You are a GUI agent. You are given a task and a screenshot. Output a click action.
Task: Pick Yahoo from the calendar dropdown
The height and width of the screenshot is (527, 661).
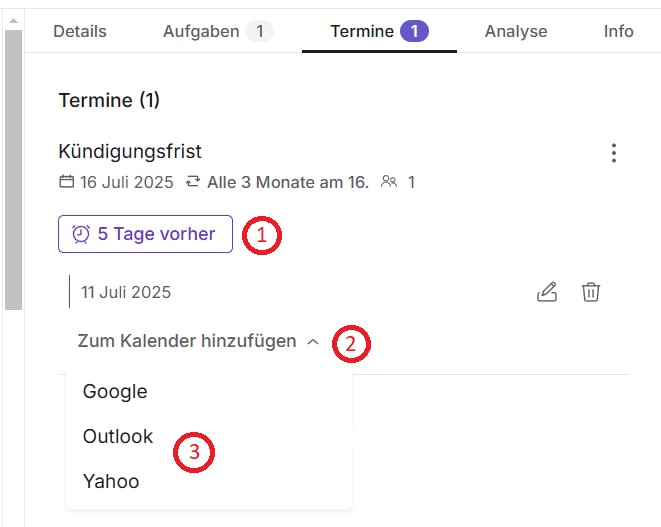[x=111, y=481]
